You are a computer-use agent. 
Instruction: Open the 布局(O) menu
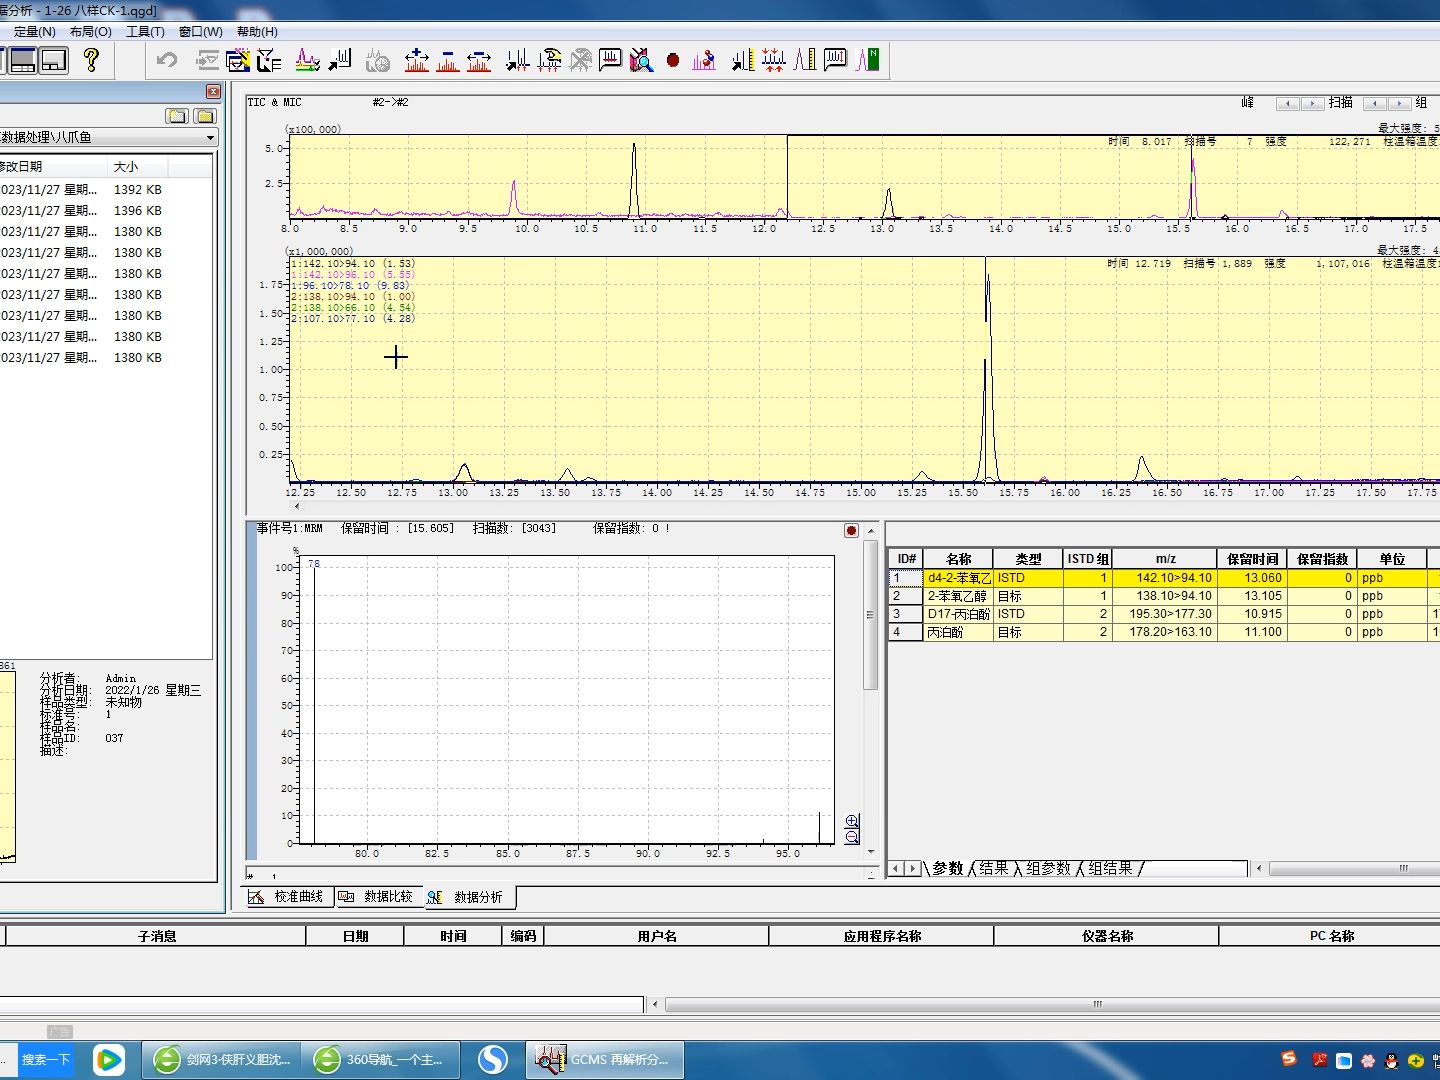click(x=91, y=32)
